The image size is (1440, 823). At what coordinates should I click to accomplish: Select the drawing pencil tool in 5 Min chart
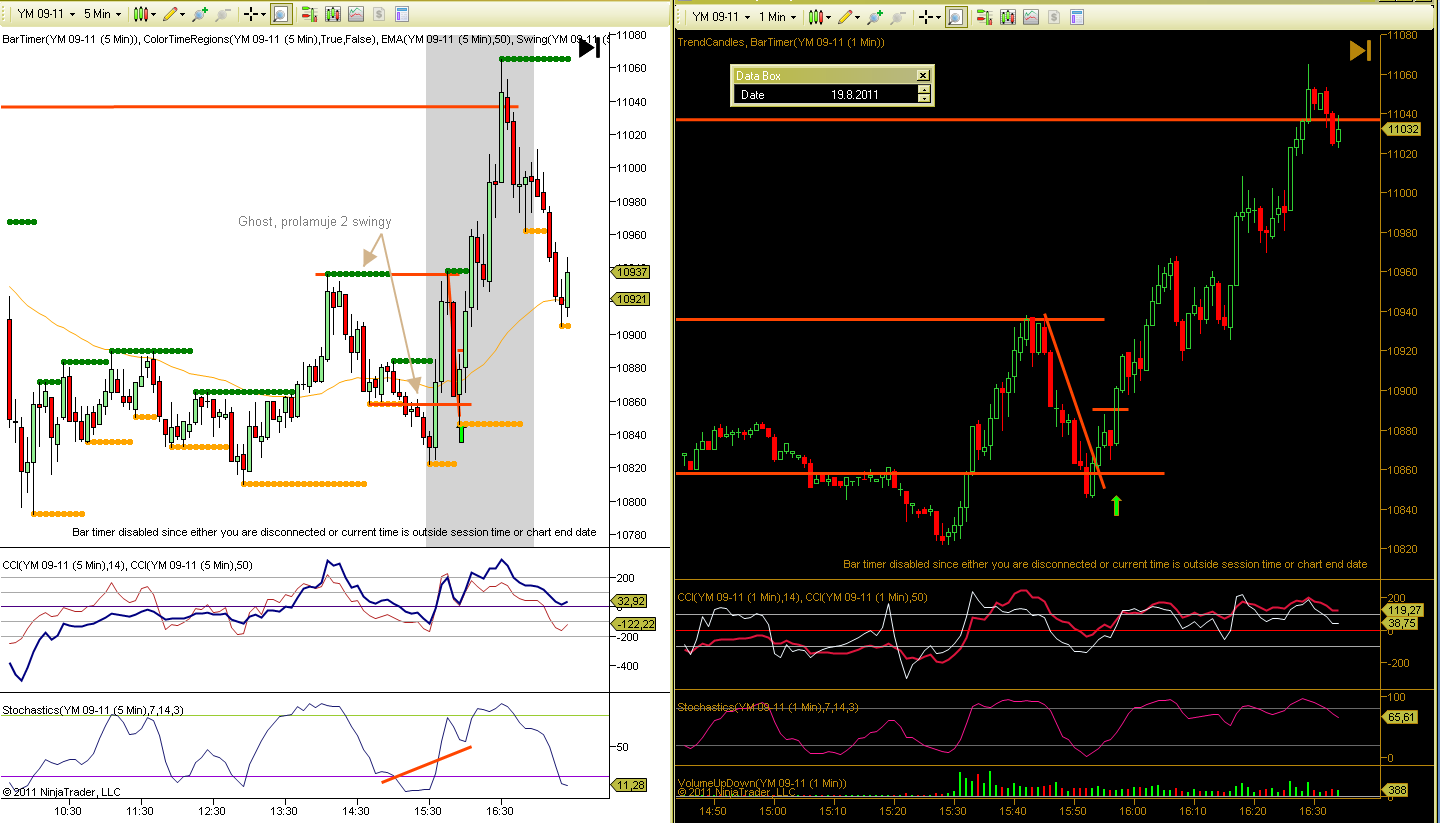click(170, 15)
